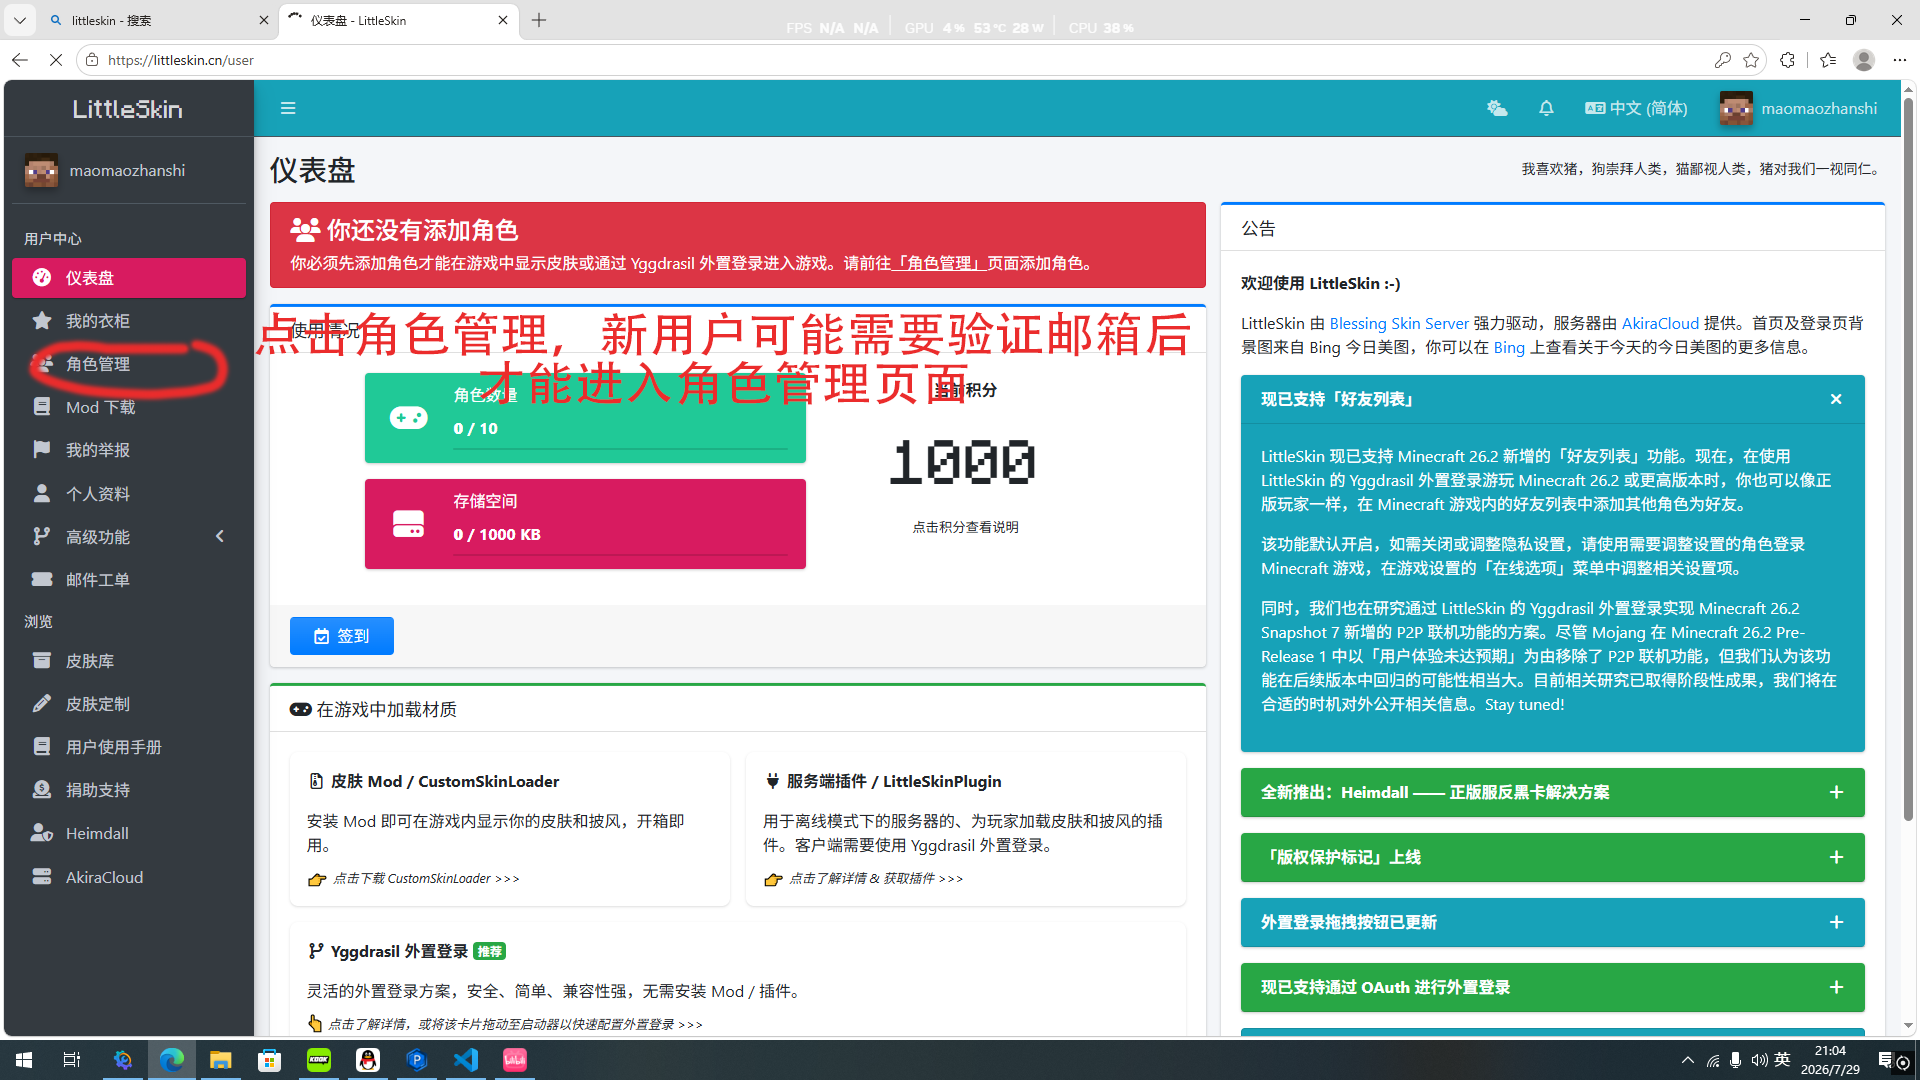Toggle the sidebar hamburger menu
This screenshot has height=1080, width=1920.
[x=288, y=108]
